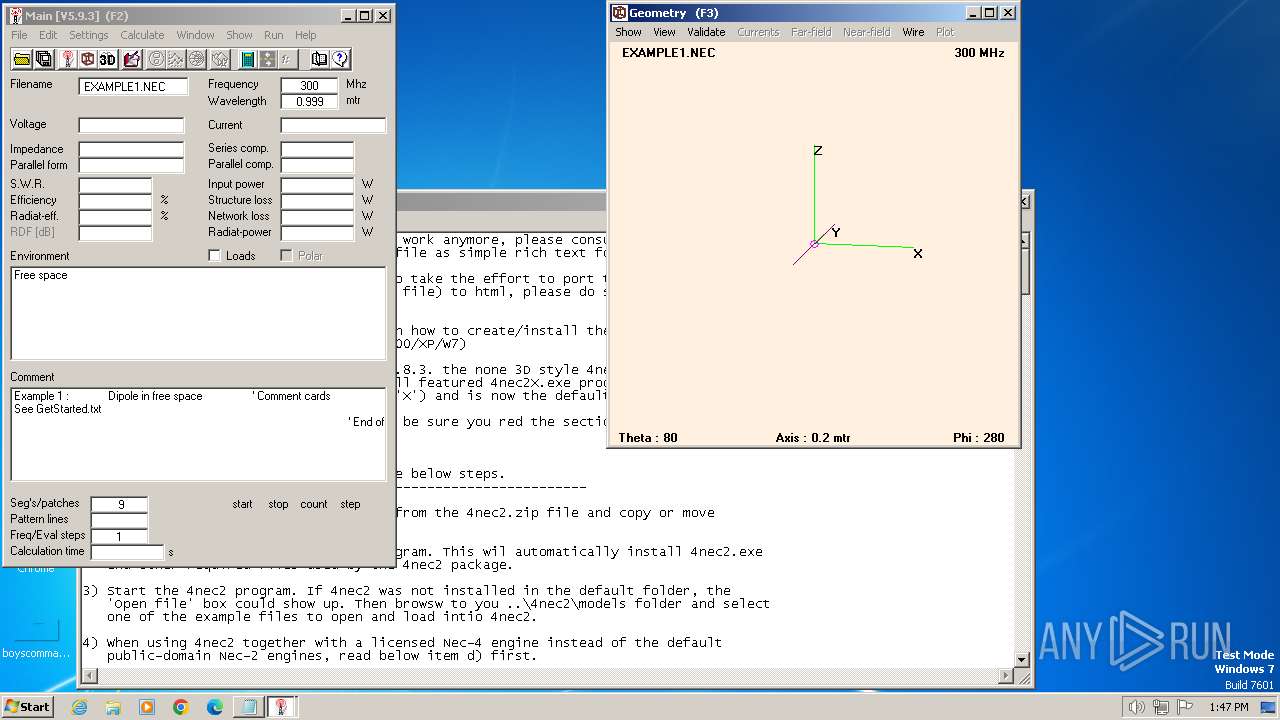
Task: Click the save-all disks toolbar icon
Action: tap(43, 59)
